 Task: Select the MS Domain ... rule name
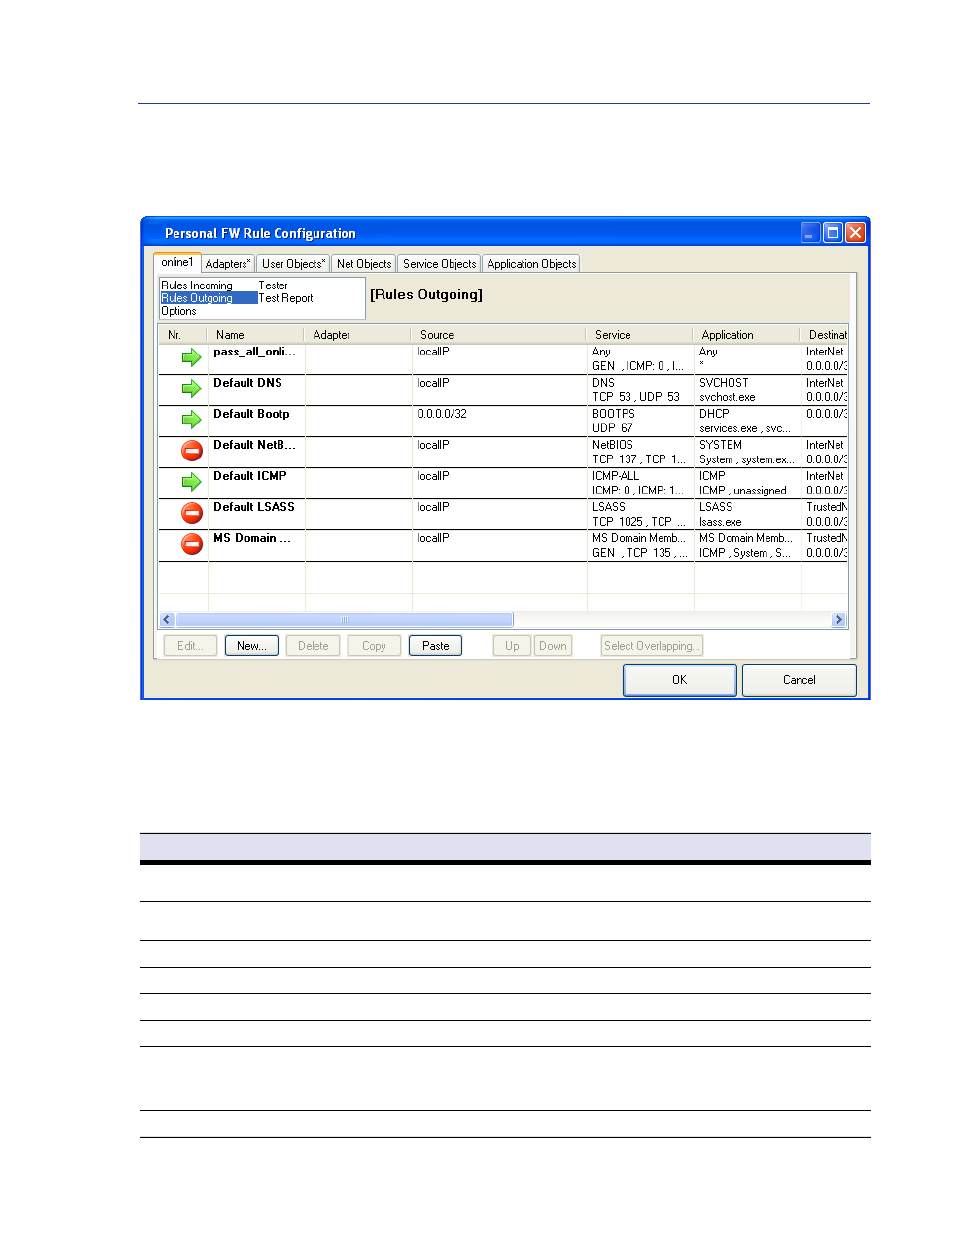[252, 538]
